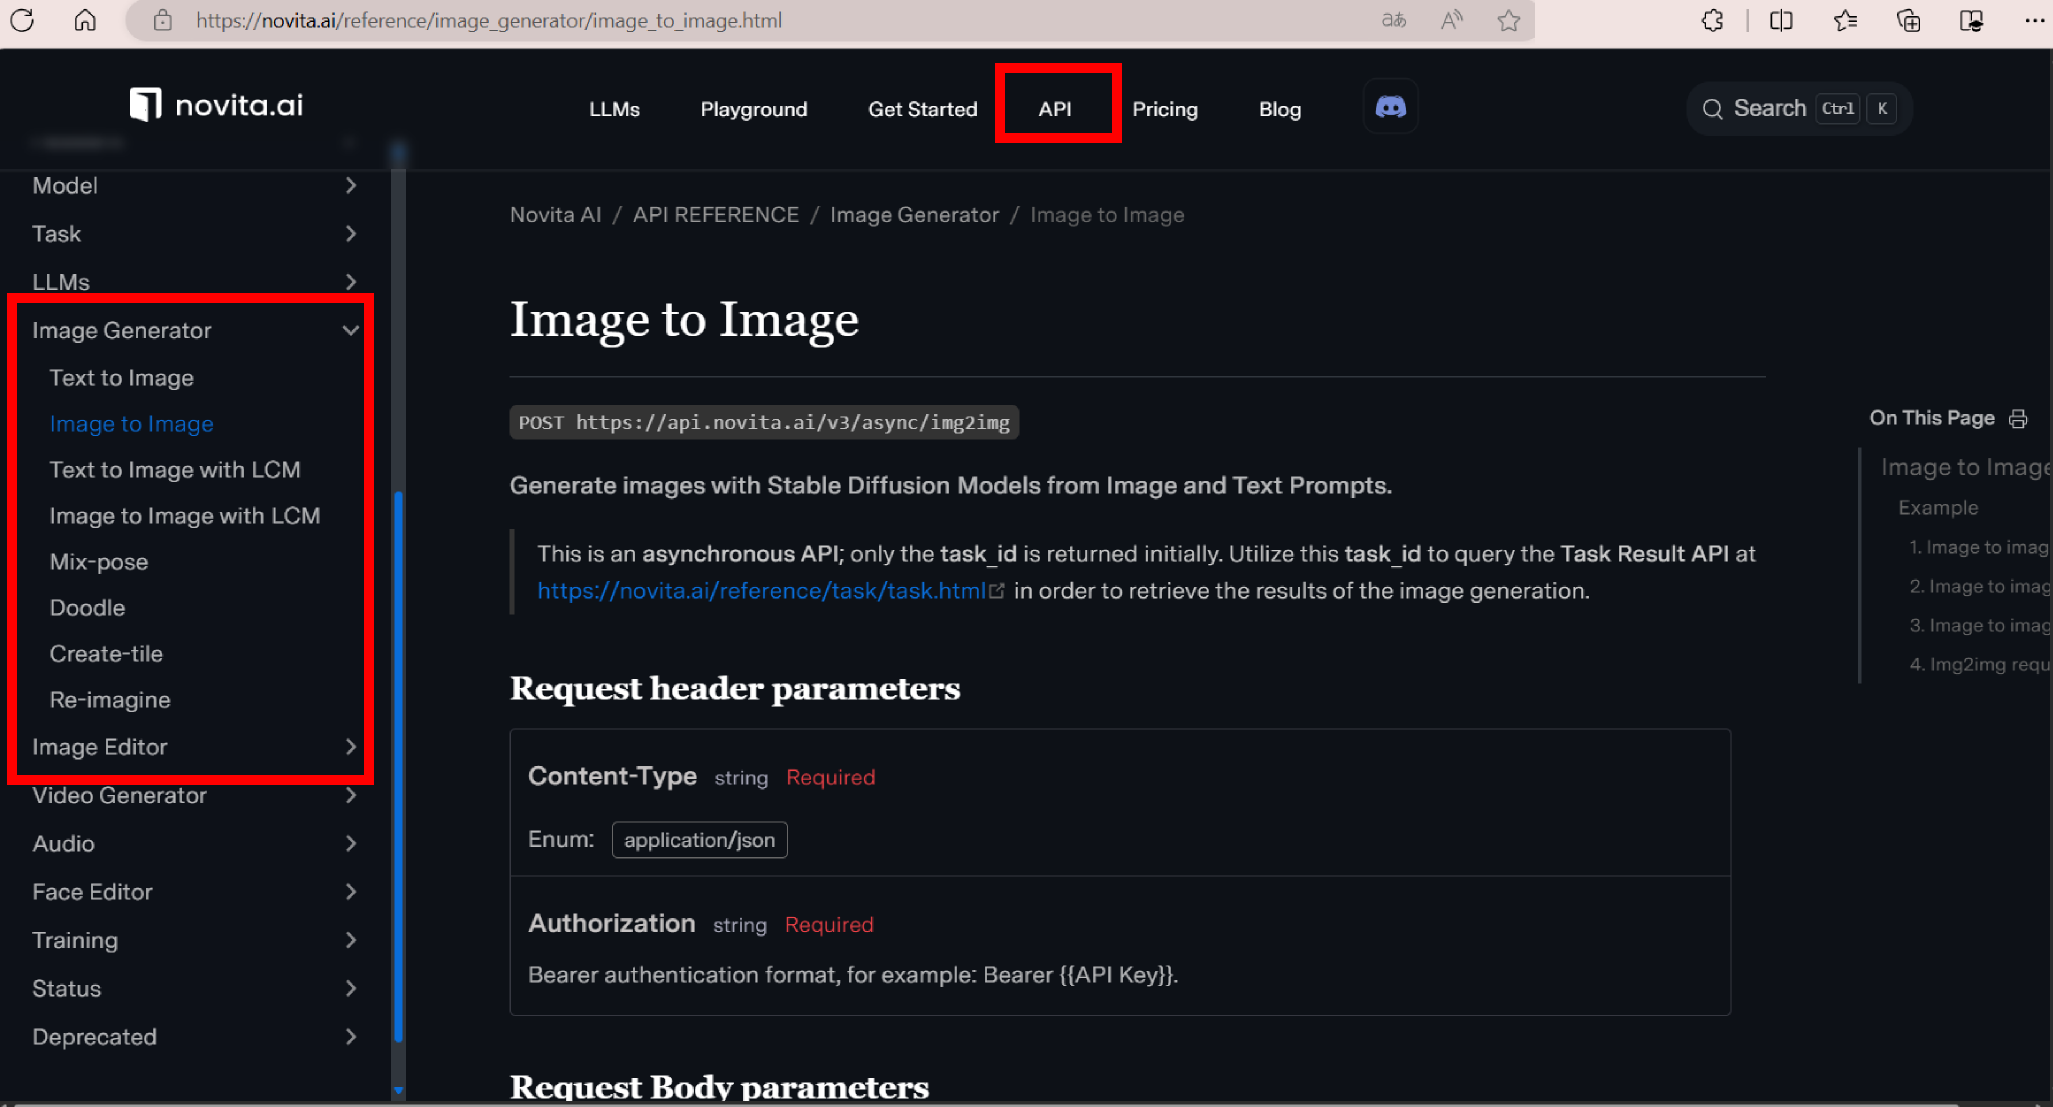Click the task.html reference link
This screenshot has height=1107, width=2053.
coord(762,591)
